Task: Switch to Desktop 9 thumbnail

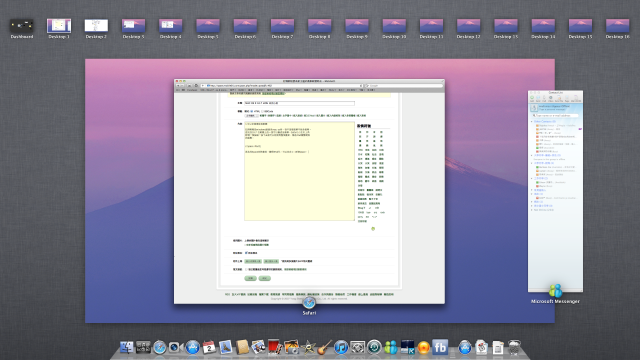Action: (x=357, y=26)
